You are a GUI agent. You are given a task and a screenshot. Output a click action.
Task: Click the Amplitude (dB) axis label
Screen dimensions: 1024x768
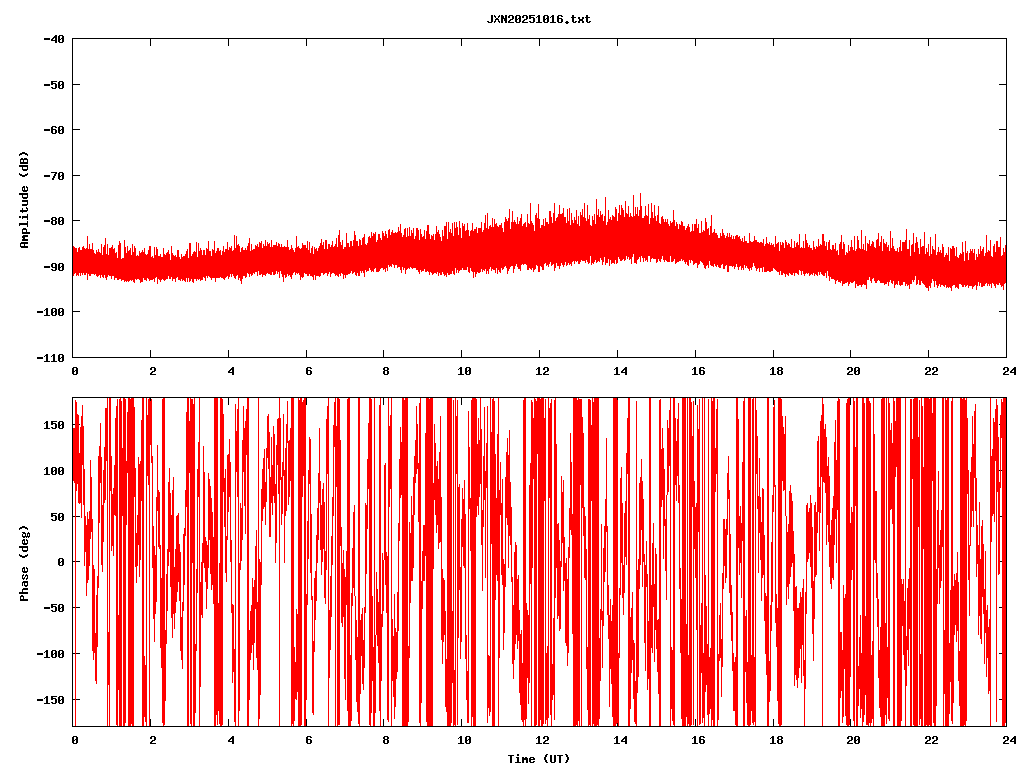(x=24, y=199)
